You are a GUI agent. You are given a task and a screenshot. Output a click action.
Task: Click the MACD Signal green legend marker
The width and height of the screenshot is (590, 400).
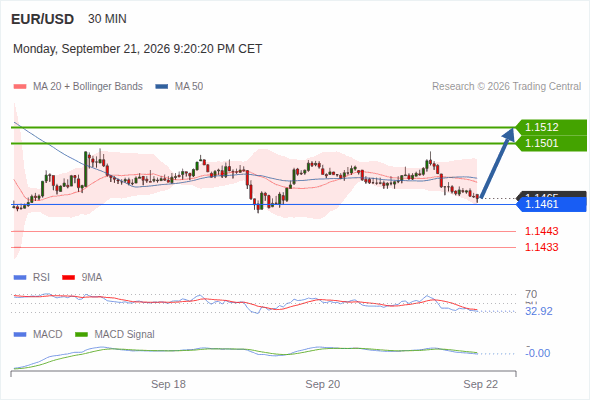(81, 335)
